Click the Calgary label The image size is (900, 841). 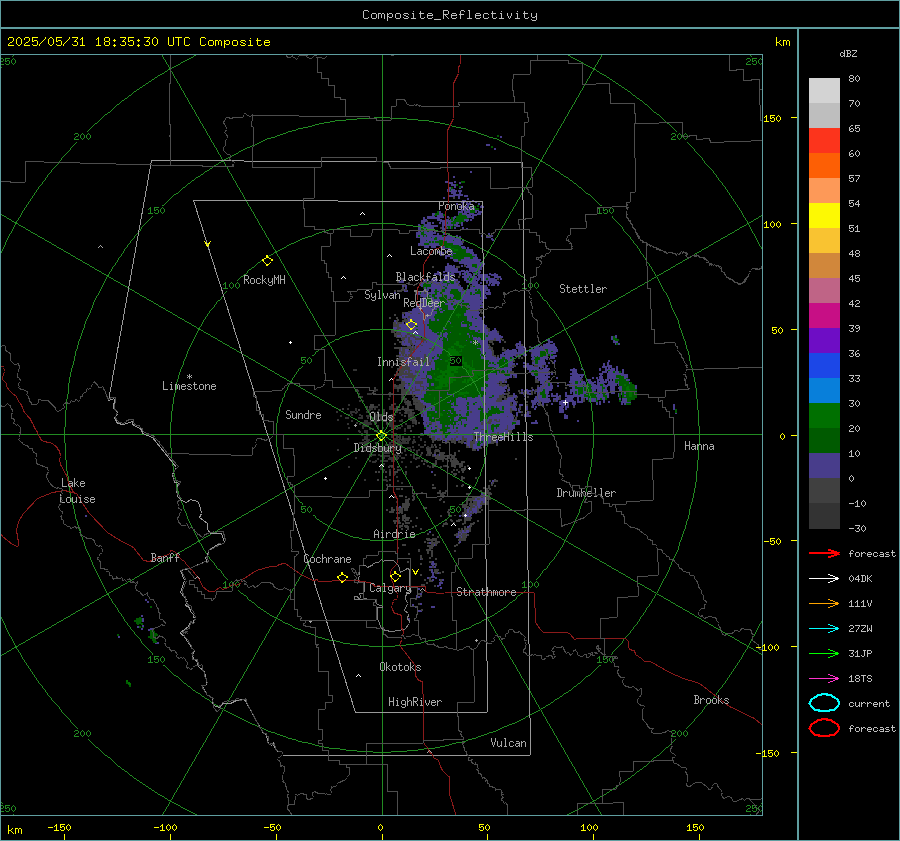tap(390, 588)
